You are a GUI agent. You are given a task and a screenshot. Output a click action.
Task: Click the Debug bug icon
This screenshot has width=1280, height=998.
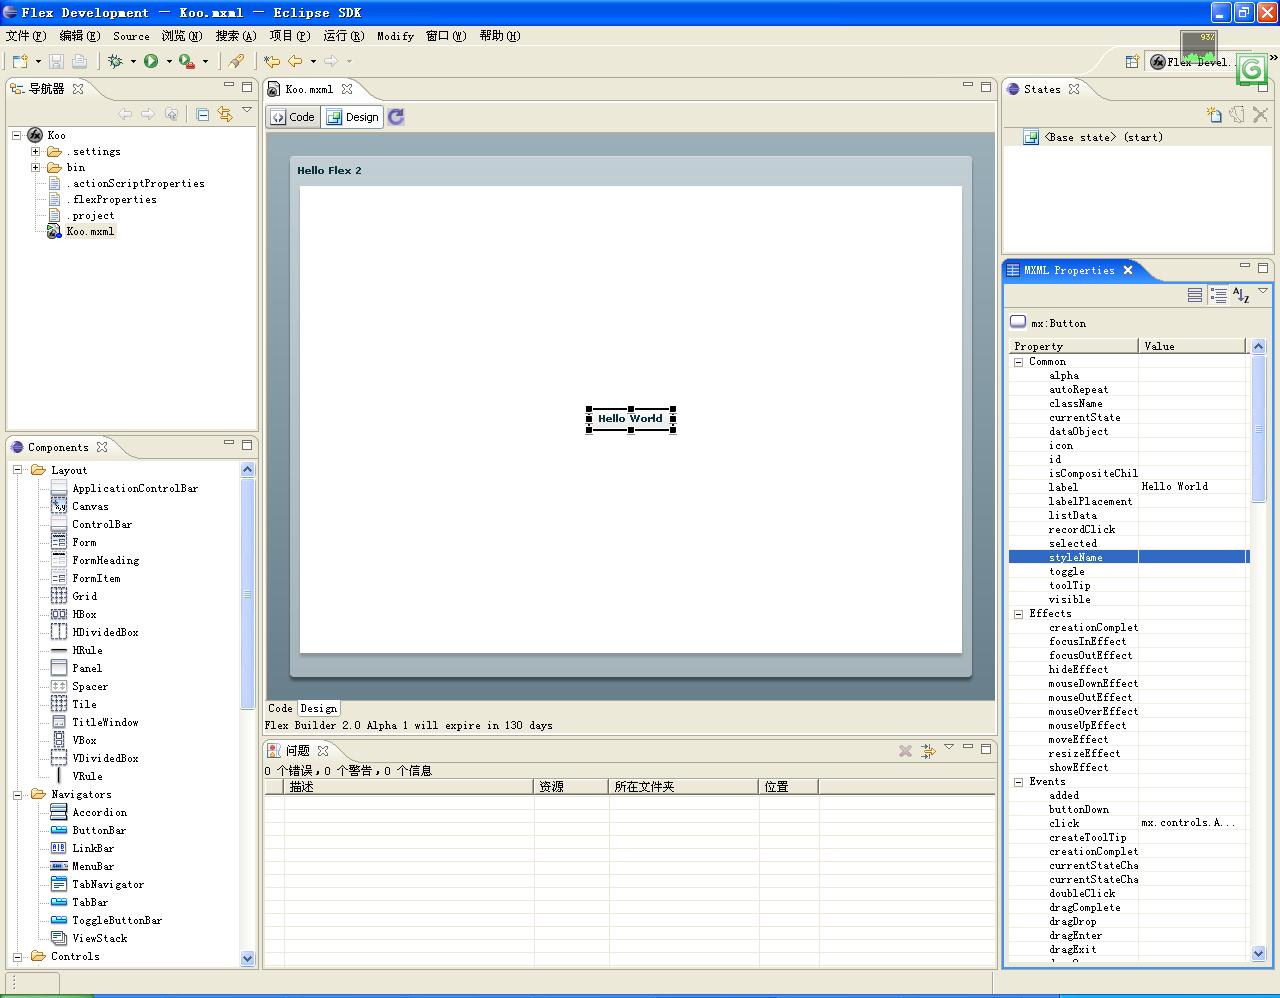coord(115,61)
